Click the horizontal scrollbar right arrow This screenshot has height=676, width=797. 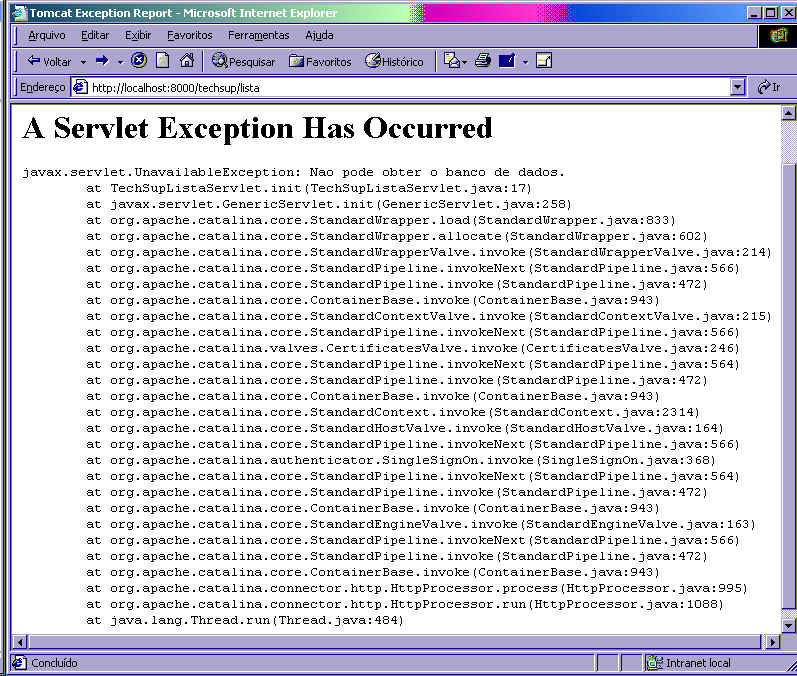[772, 641]
